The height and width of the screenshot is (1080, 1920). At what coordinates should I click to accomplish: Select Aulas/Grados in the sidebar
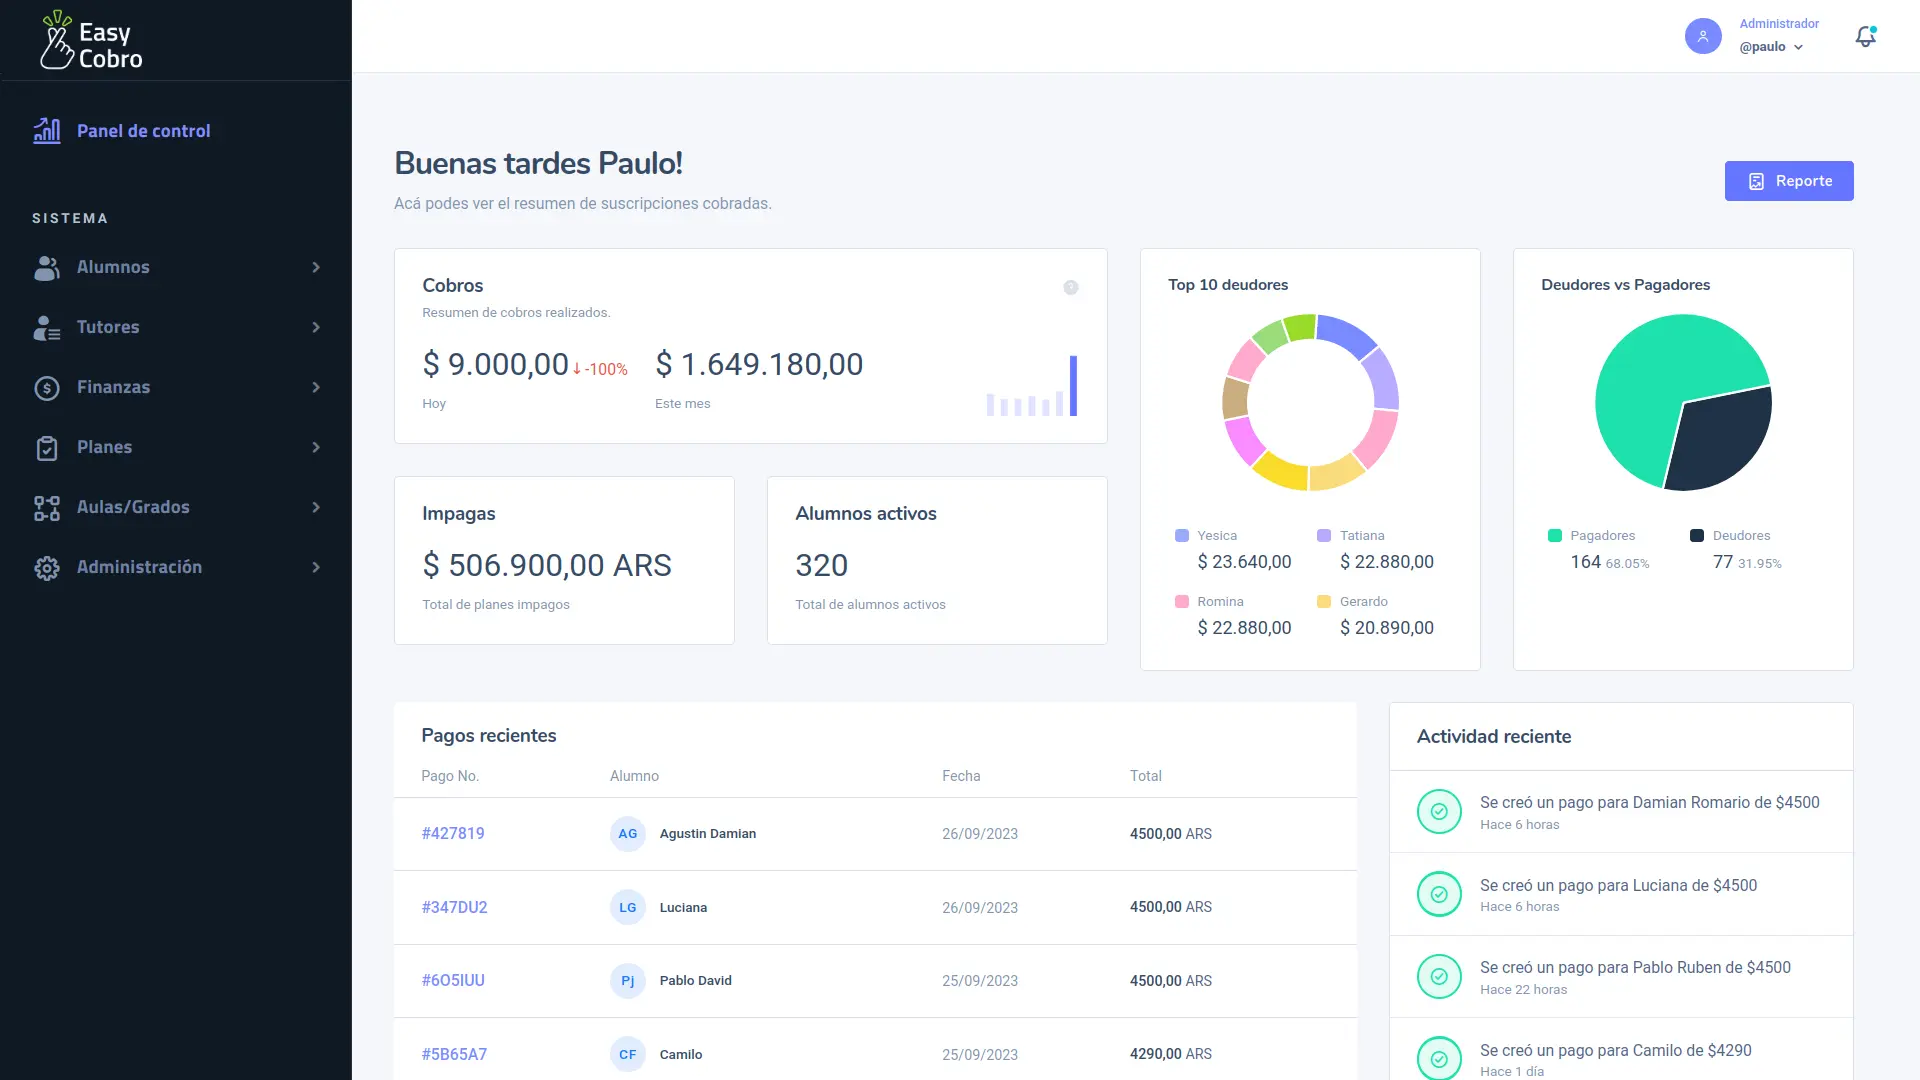point(176,508)
